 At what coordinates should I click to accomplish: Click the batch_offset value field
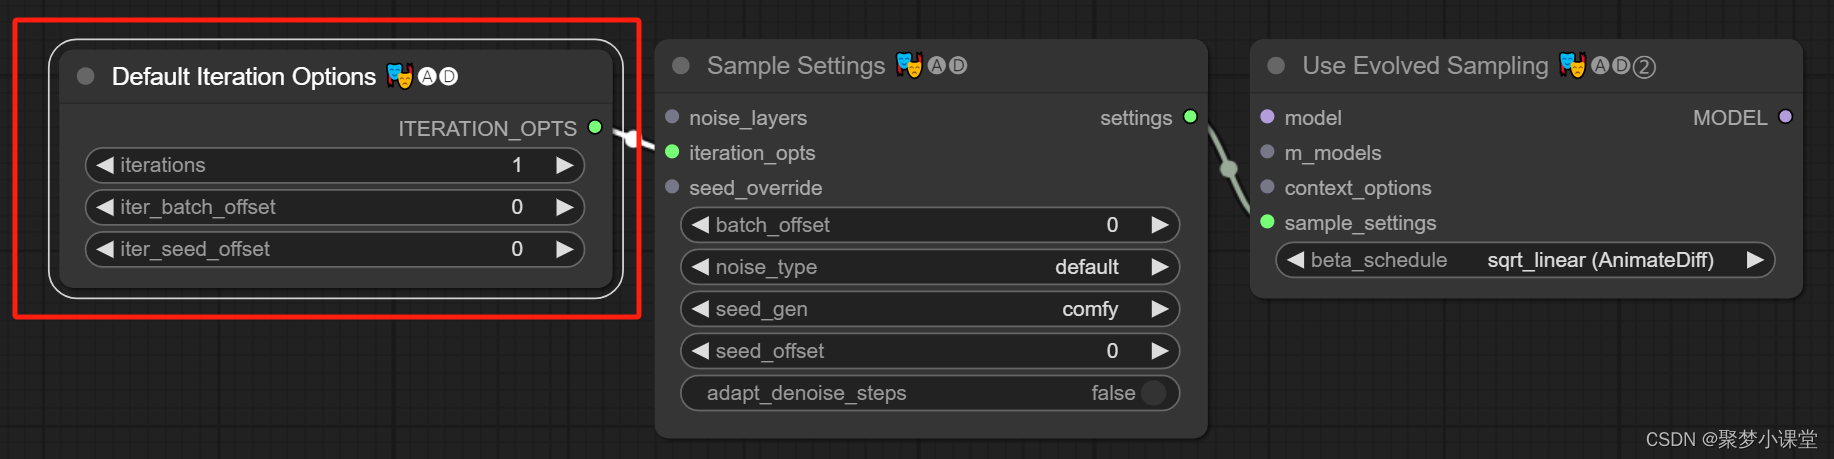(930, 225)
